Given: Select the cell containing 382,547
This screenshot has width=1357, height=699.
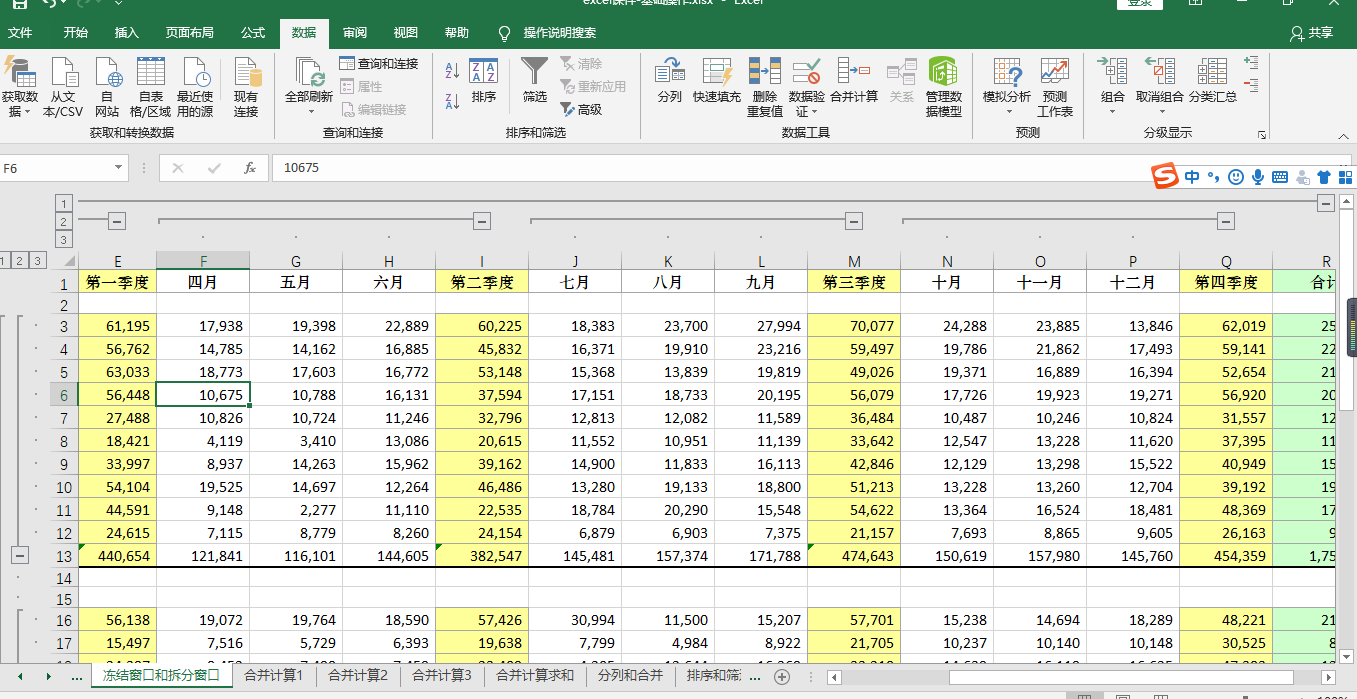Looking at the screenshot, I should pyautogui.click(x=482, y=556).
